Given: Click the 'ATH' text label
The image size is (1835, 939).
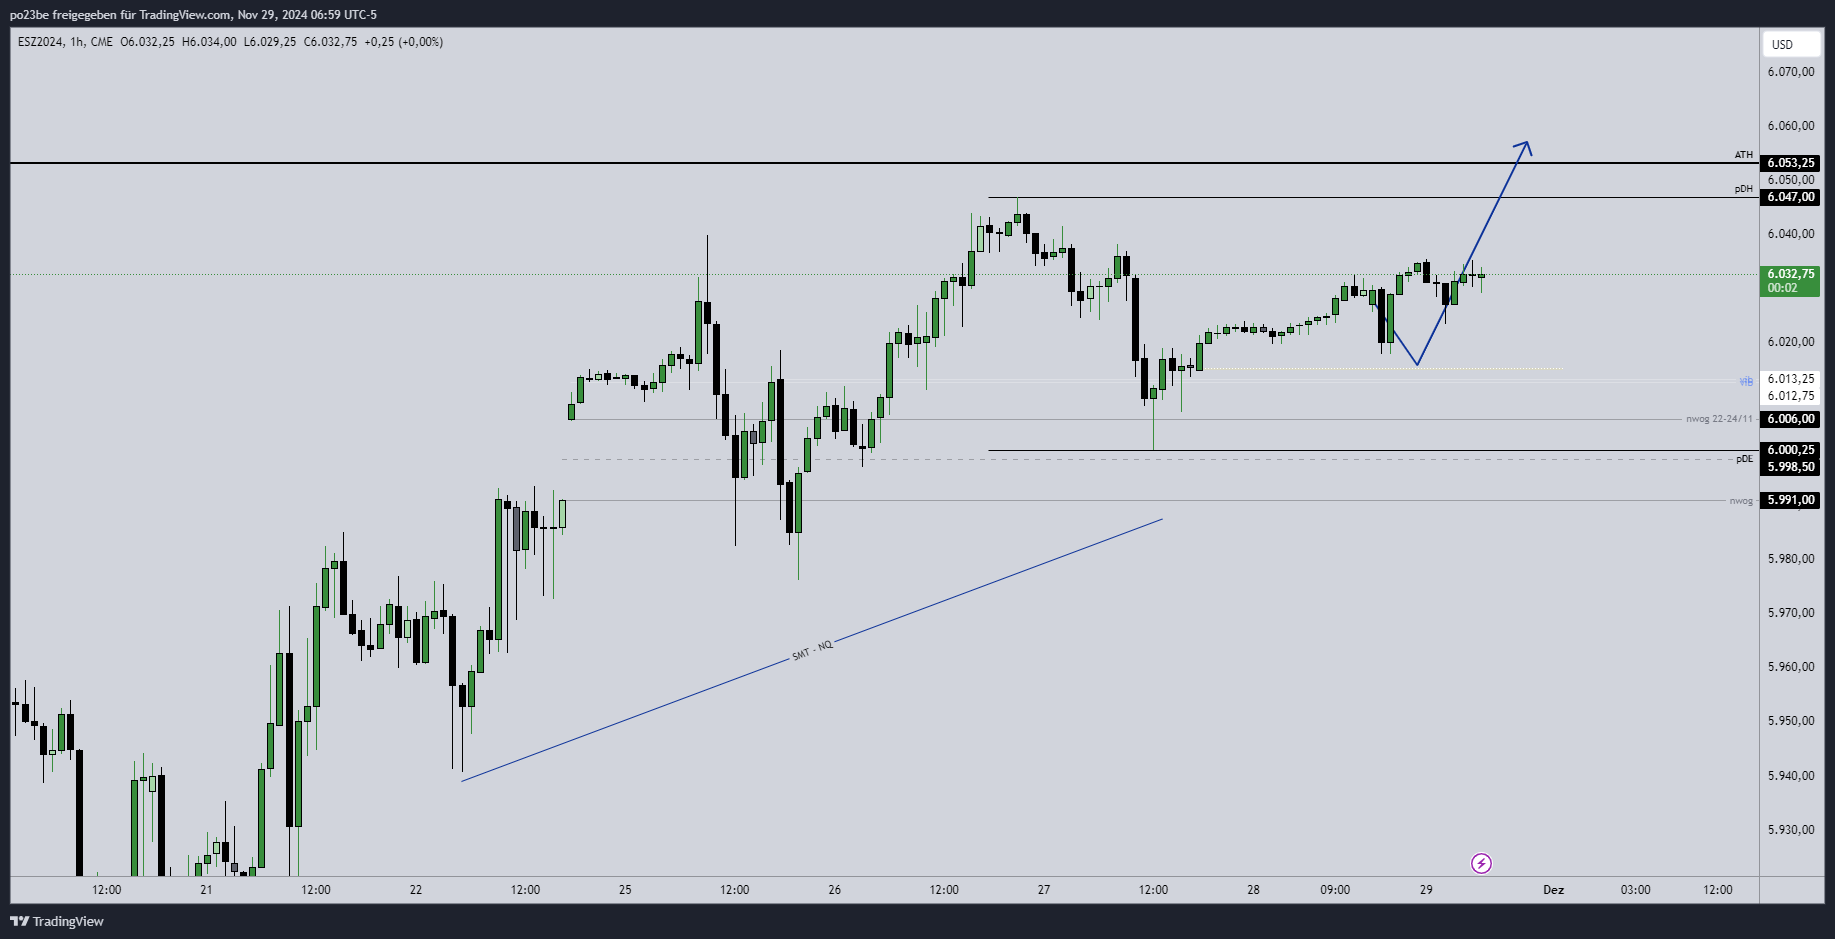Looking at the screenshot, I should click(1743, 155).
